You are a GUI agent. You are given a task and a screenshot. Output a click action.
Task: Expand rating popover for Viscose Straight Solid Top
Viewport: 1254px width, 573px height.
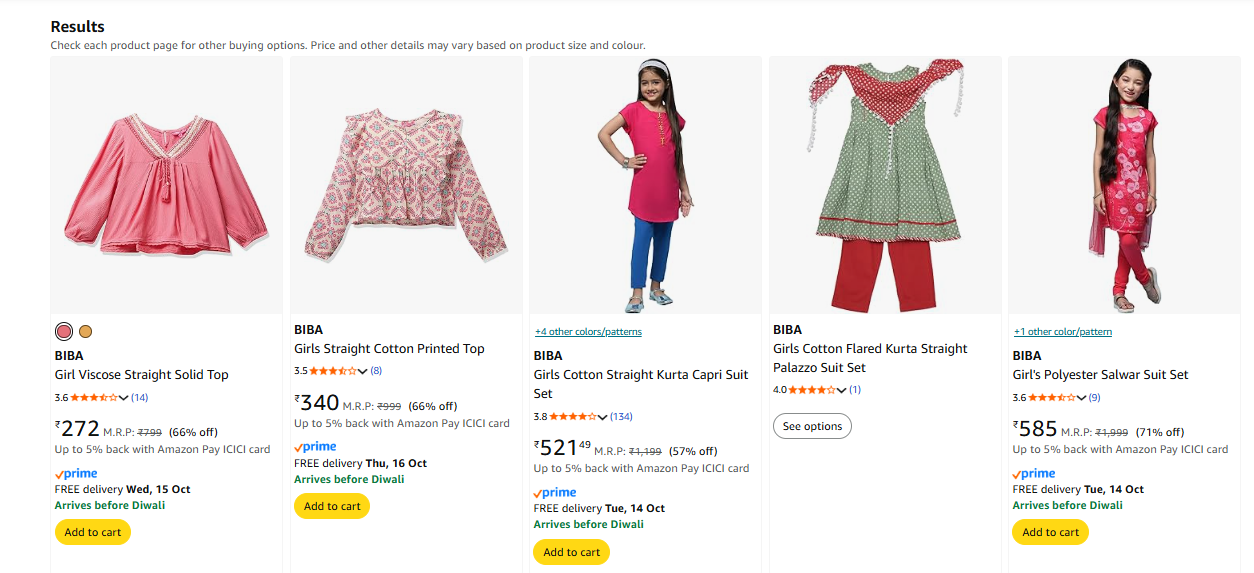click(123, 398)
